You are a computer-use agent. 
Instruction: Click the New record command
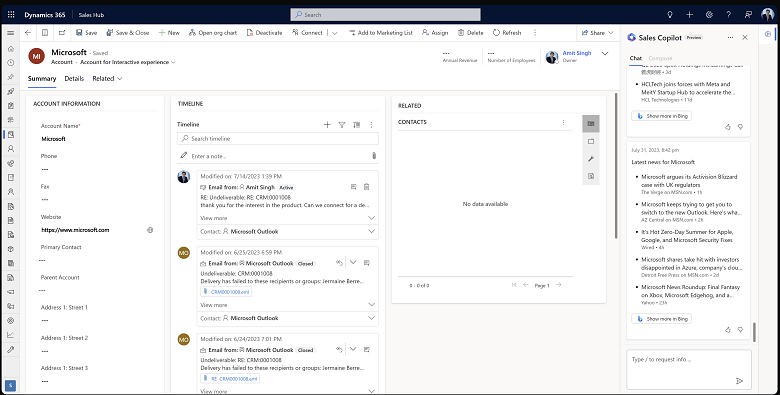pos(169,33)
